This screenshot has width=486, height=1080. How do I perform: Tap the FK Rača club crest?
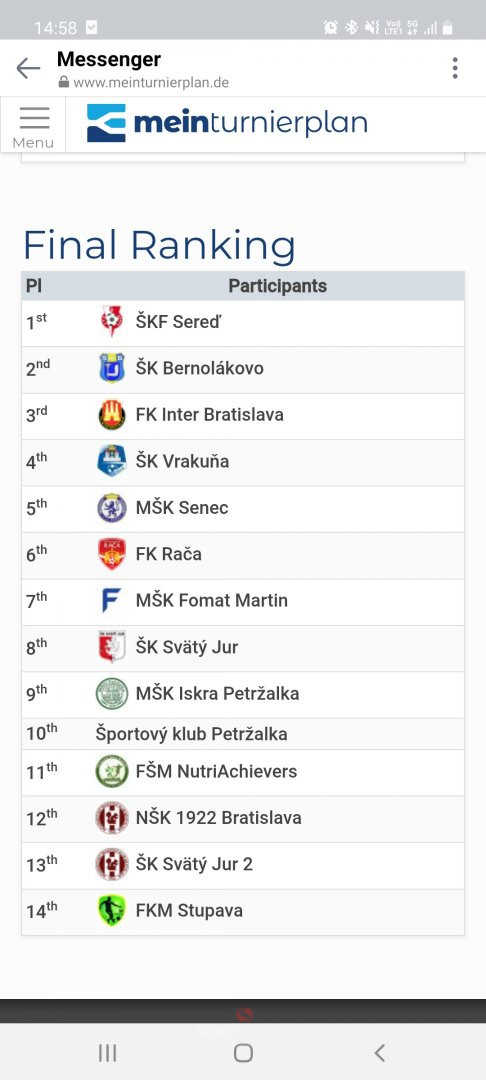point(112,554)
